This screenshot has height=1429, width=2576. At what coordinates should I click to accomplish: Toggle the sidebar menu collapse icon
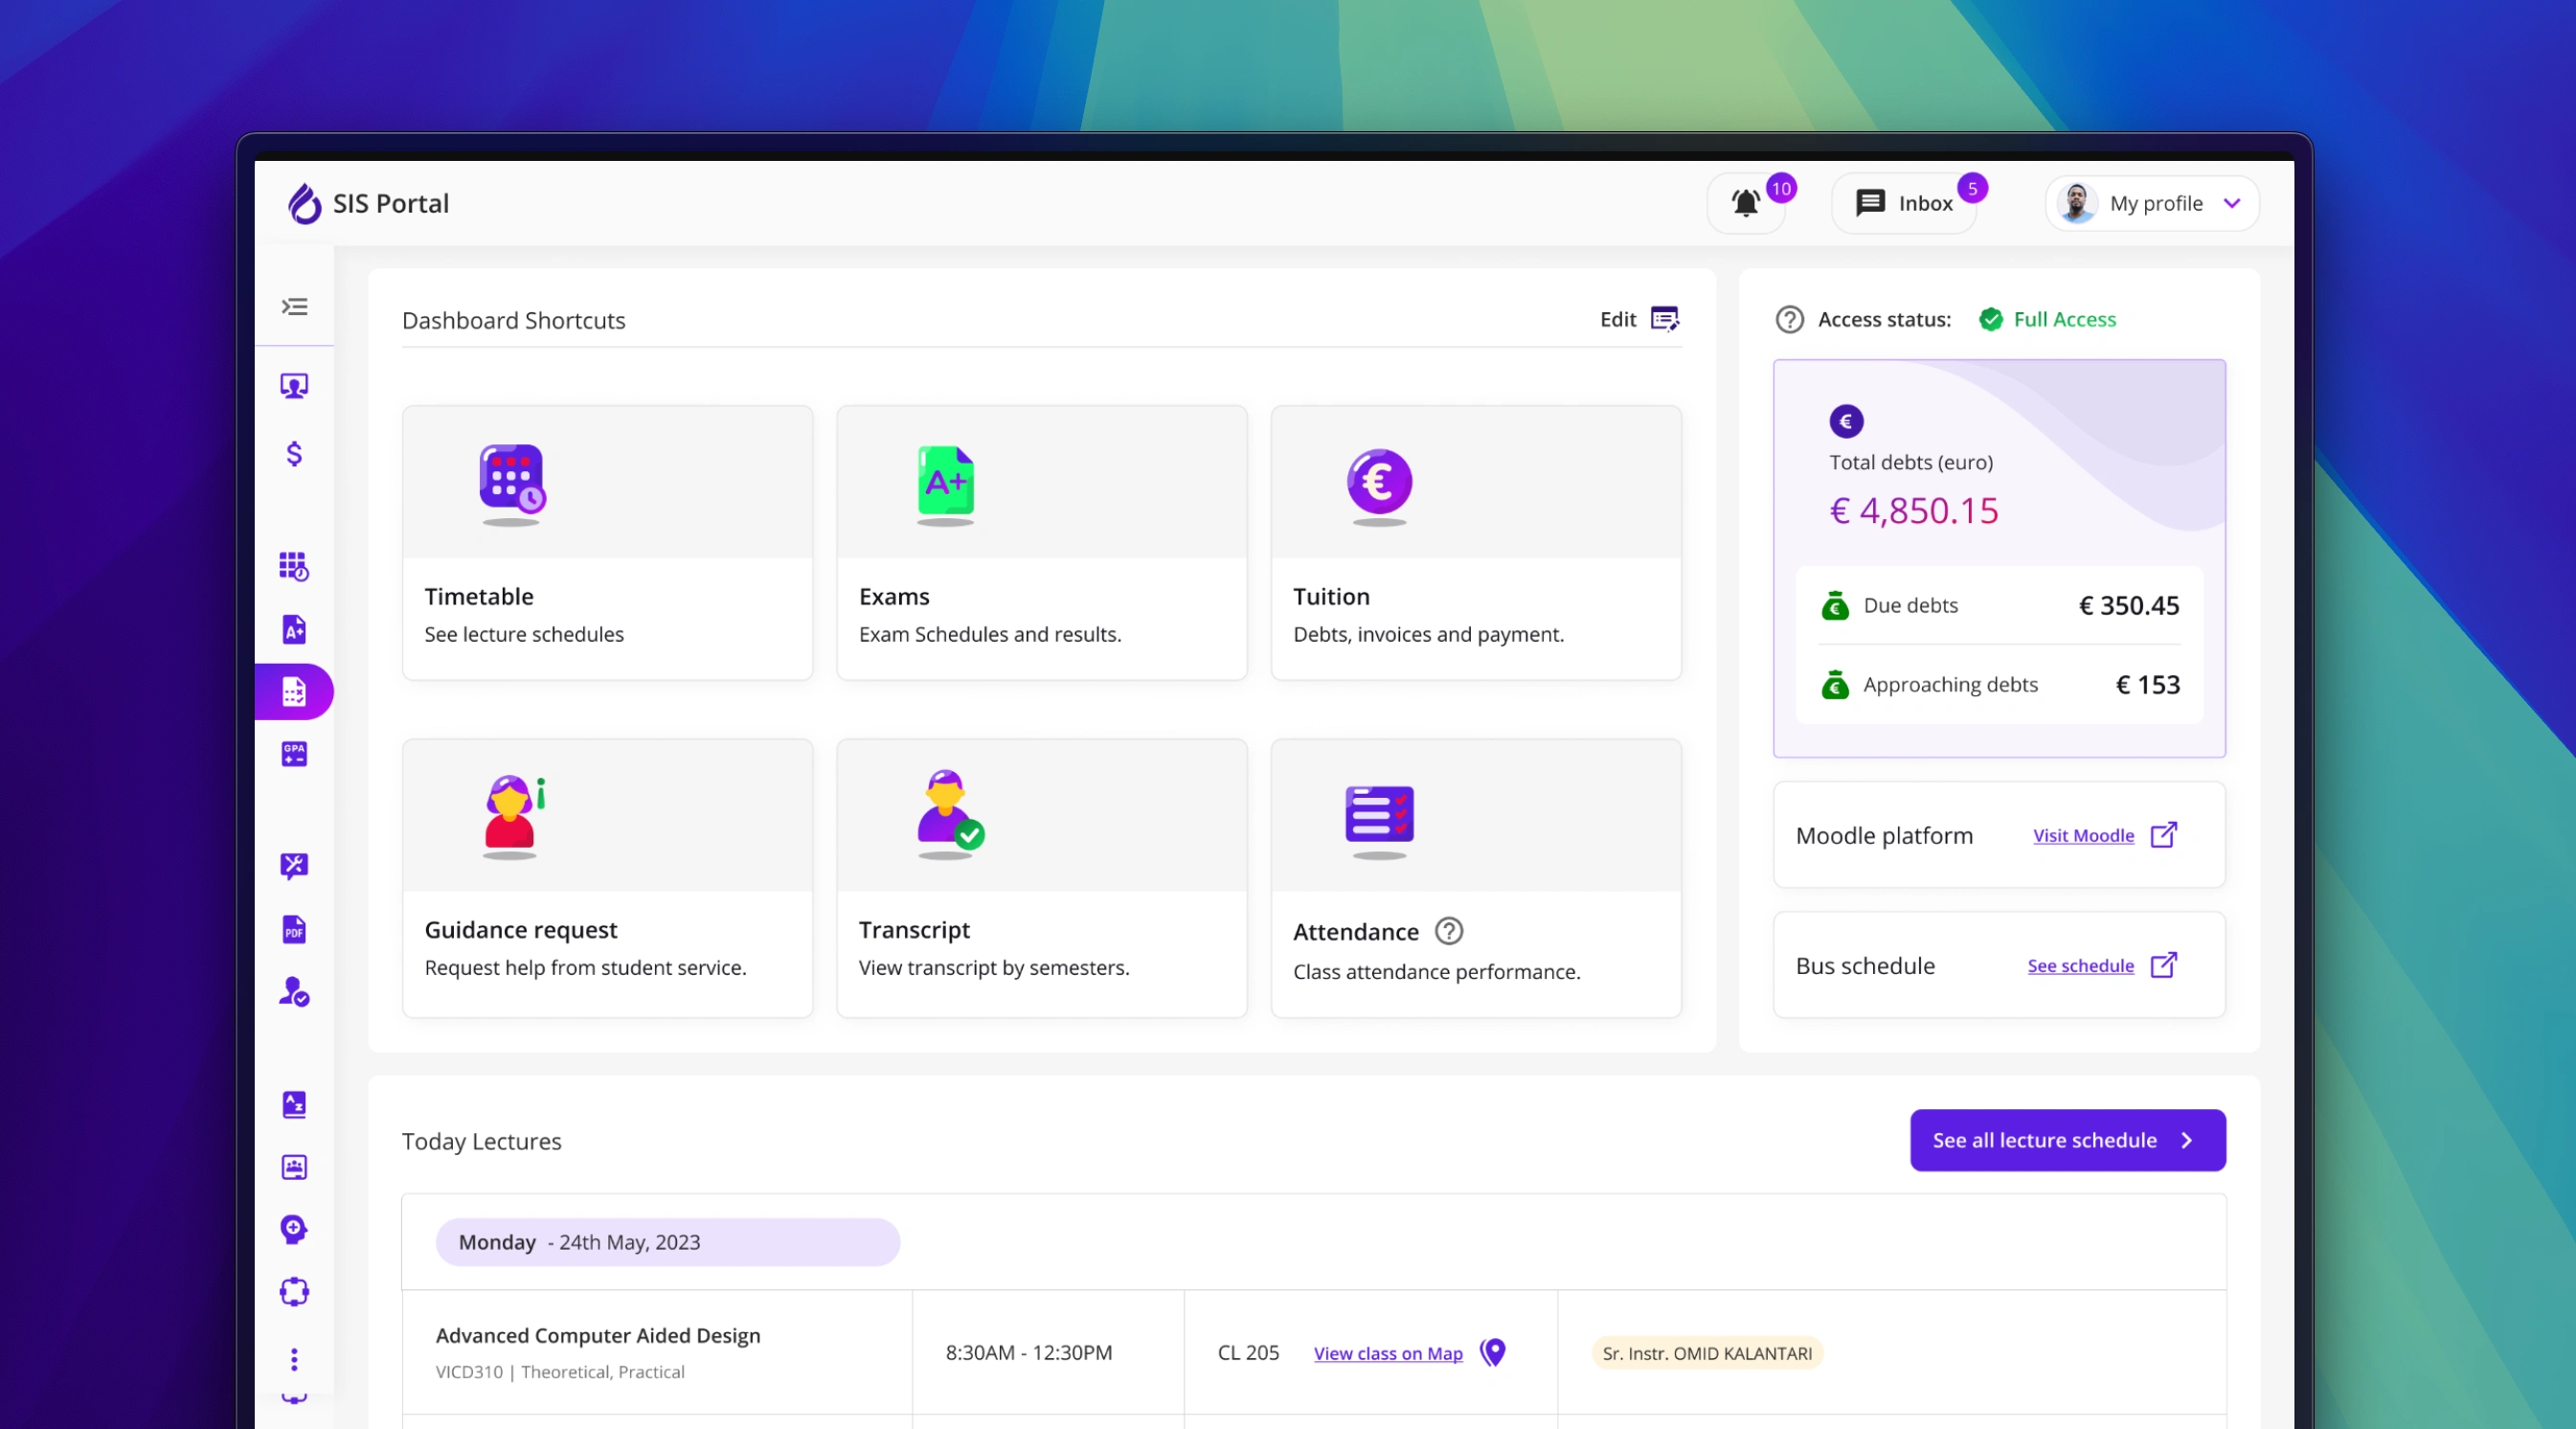[x=294, y=307]
